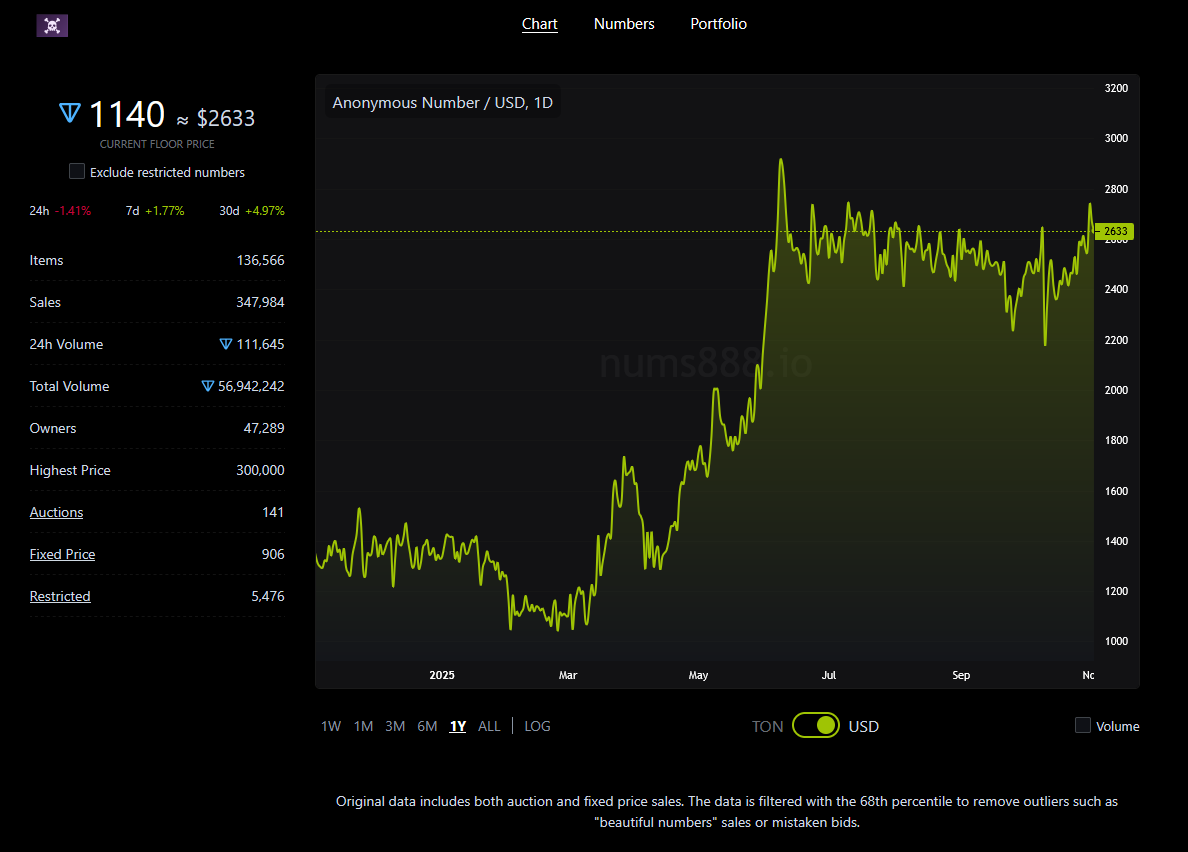Select the 1Y time range
1188x852 pixels.
[x=458, y=726]
